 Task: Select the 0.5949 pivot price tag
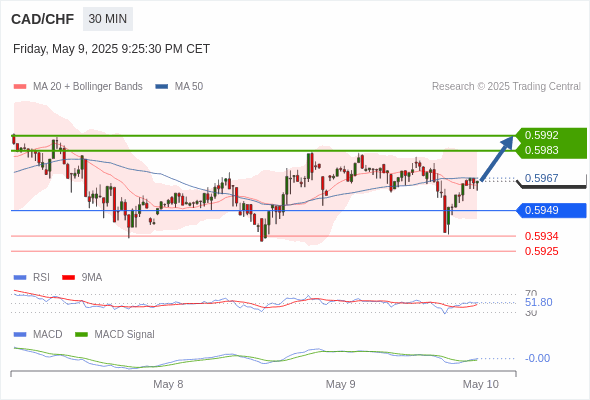pyautogui.click(x=551, y=210)
